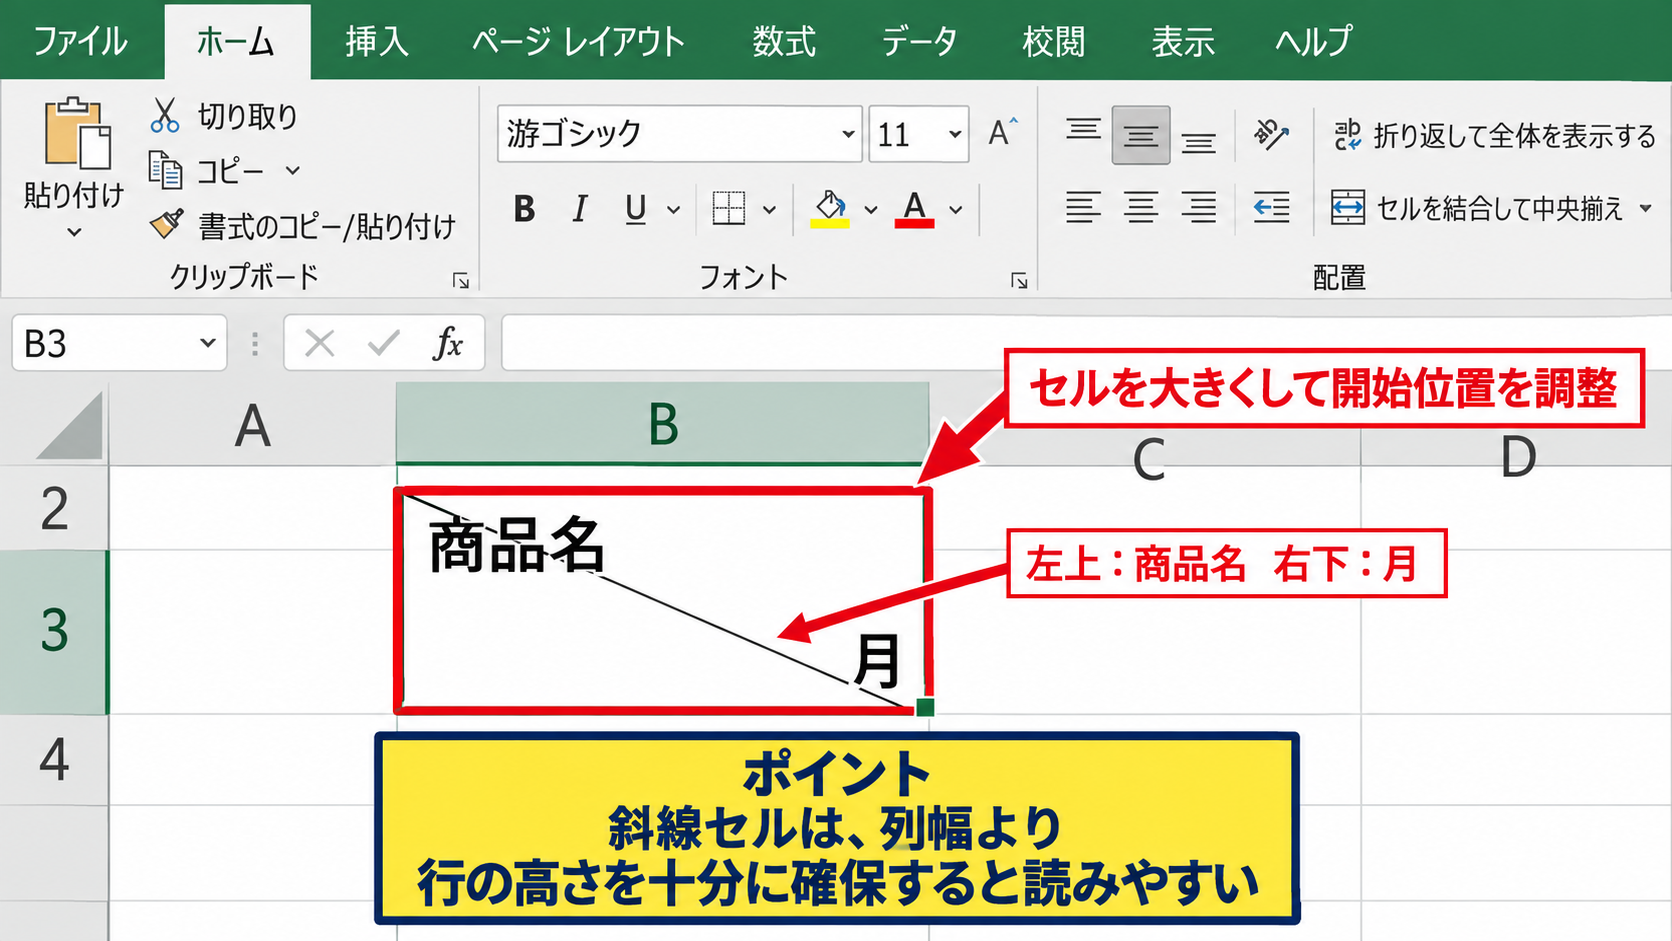Apply the borders grid icon
Screen dimensions: 1672x941
coord(728,208)
